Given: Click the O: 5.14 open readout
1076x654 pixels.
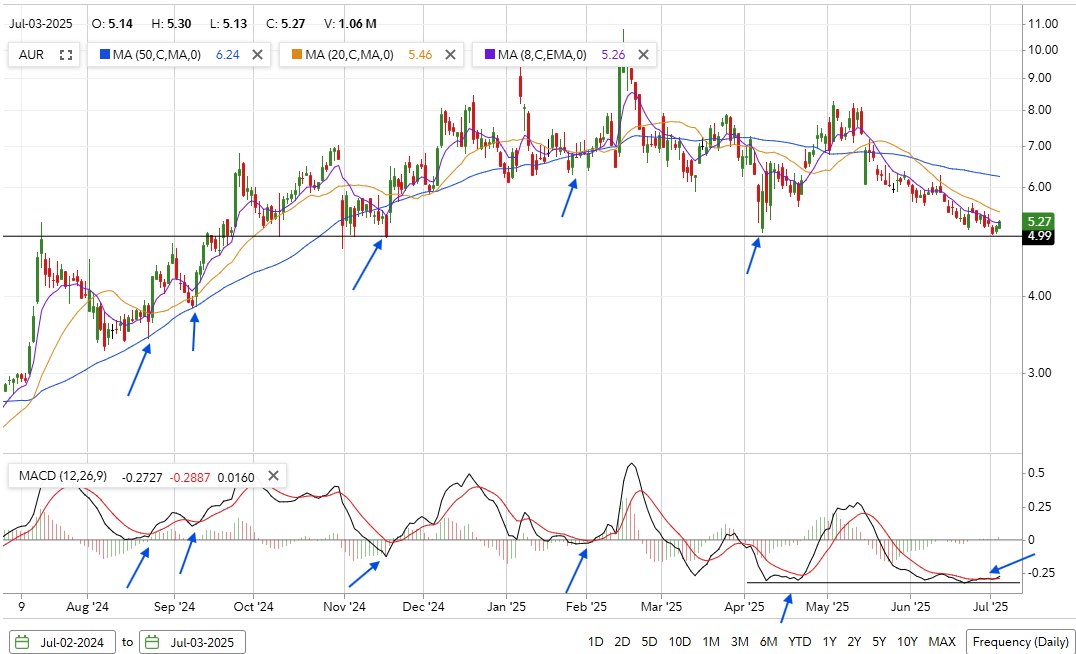Looking at the screenshot, I should tap(112, 23).
